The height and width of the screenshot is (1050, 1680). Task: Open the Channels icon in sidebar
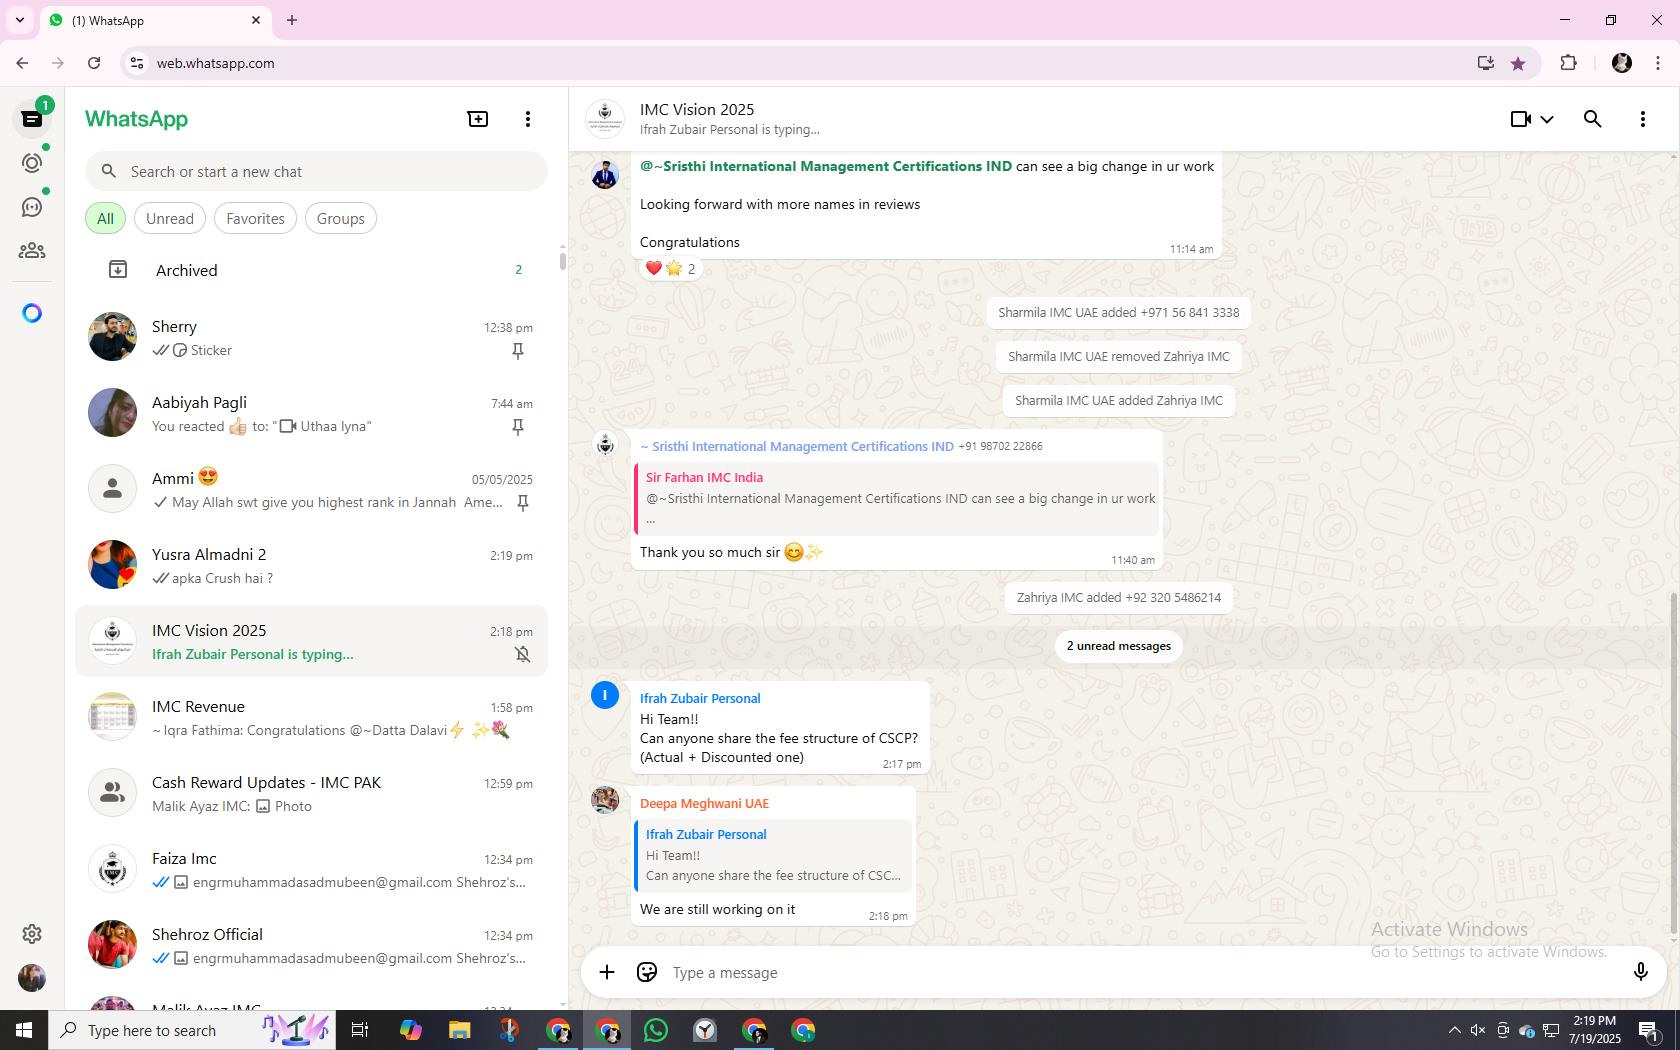tap(32, 207)
